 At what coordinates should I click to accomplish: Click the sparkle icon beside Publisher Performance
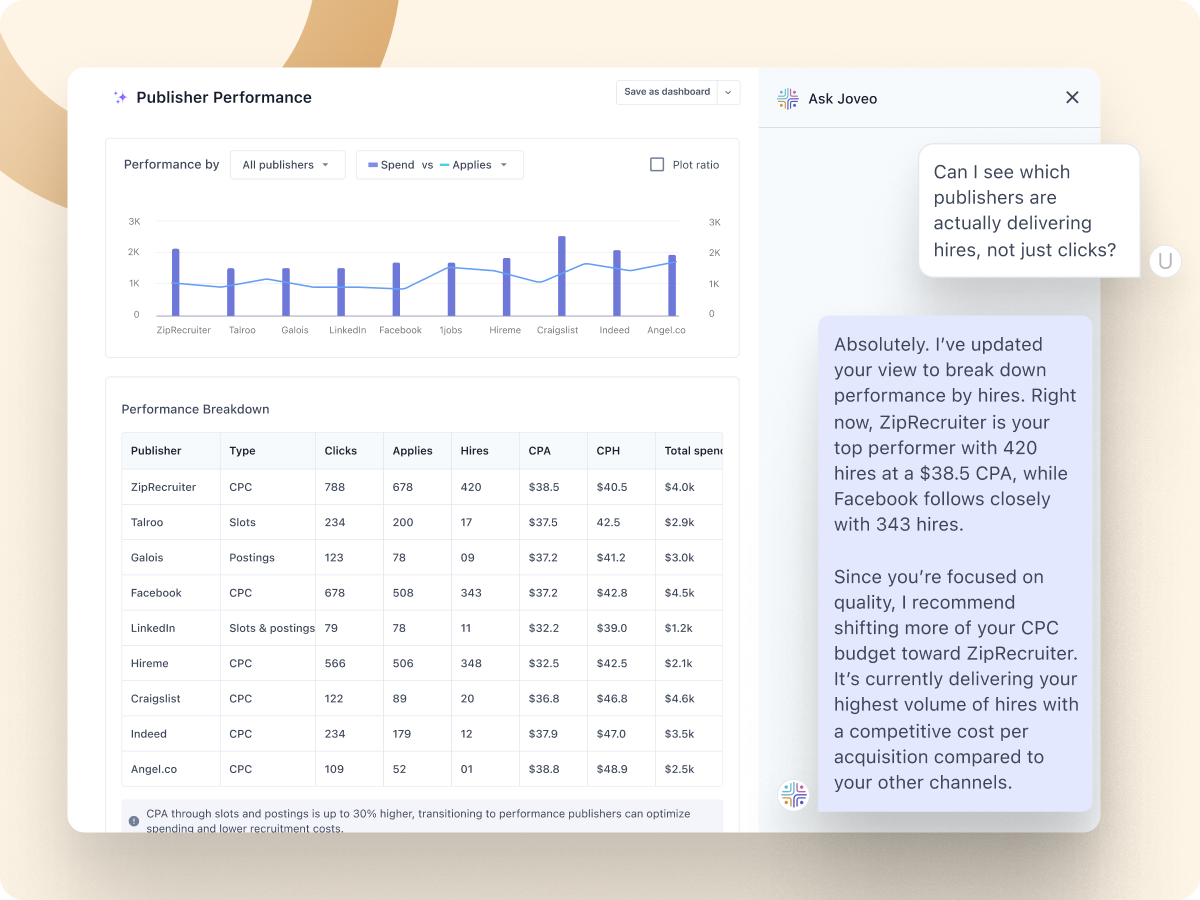(120, 98)
